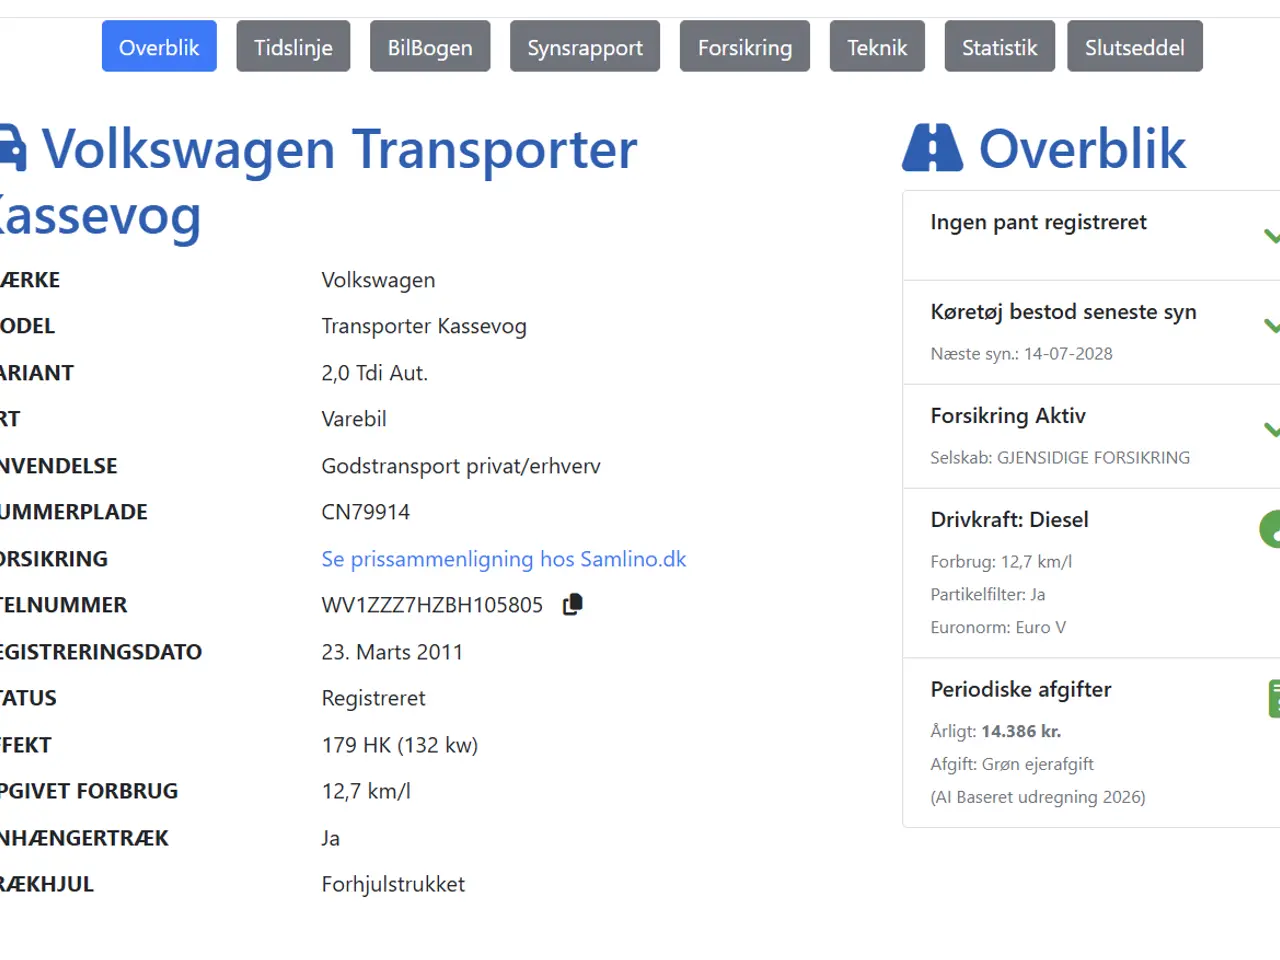Screen dimensions: 1280x960
Task: Click green checkmark beside Køretøj bestod seneste syn
Action: (1271, 325)
